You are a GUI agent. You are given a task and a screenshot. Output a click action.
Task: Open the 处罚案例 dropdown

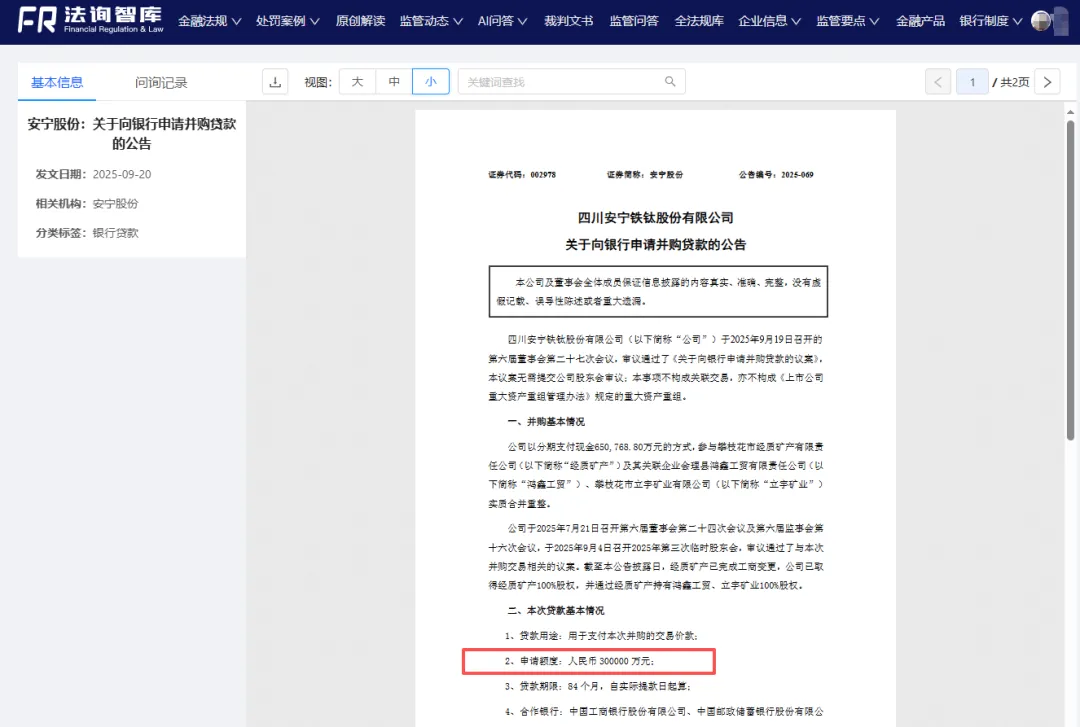coord(287,20)
